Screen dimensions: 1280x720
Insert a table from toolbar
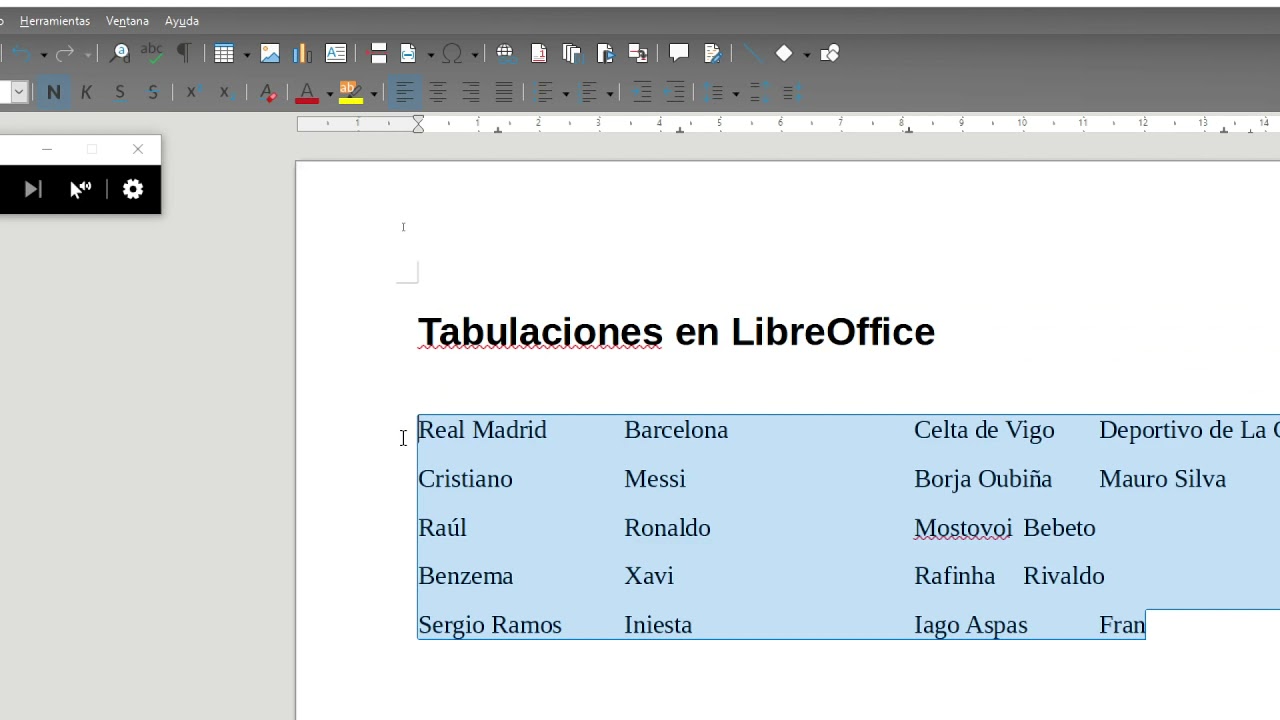click(x=224, y=53)
